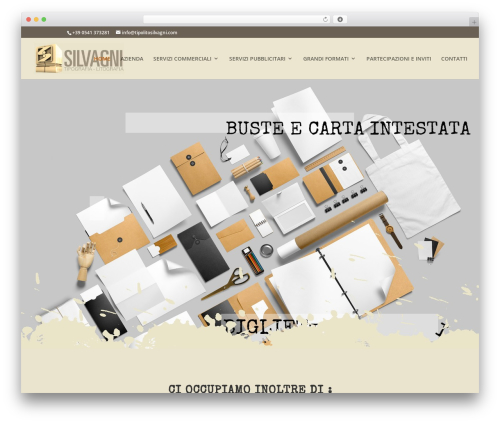Click the Silvagni logo image
Viewport: 500px width, 423px height.
click(79, 59)
